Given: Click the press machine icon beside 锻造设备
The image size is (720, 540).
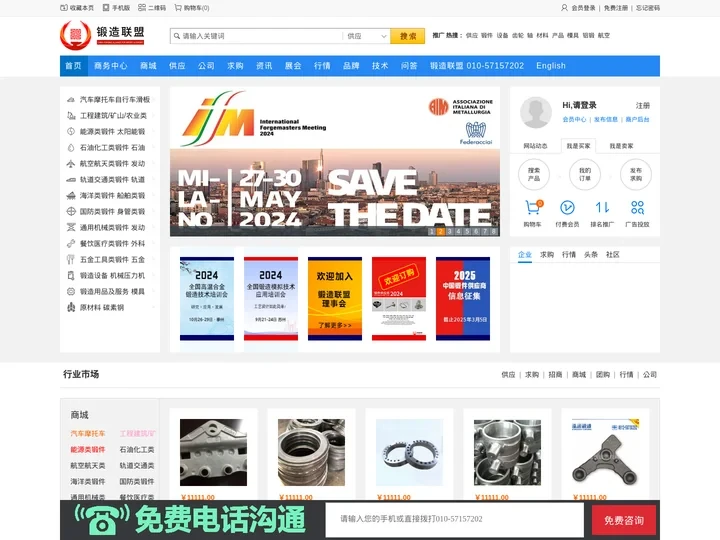Looking at the screenshot, I should (71, 276).
